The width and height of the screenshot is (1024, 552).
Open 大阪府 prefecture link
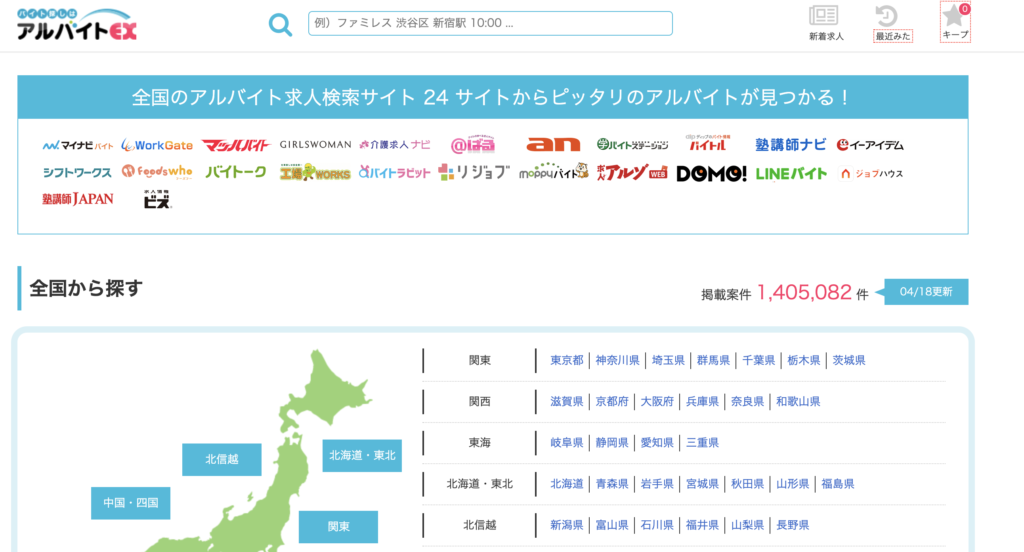click(x=657, y=402)
